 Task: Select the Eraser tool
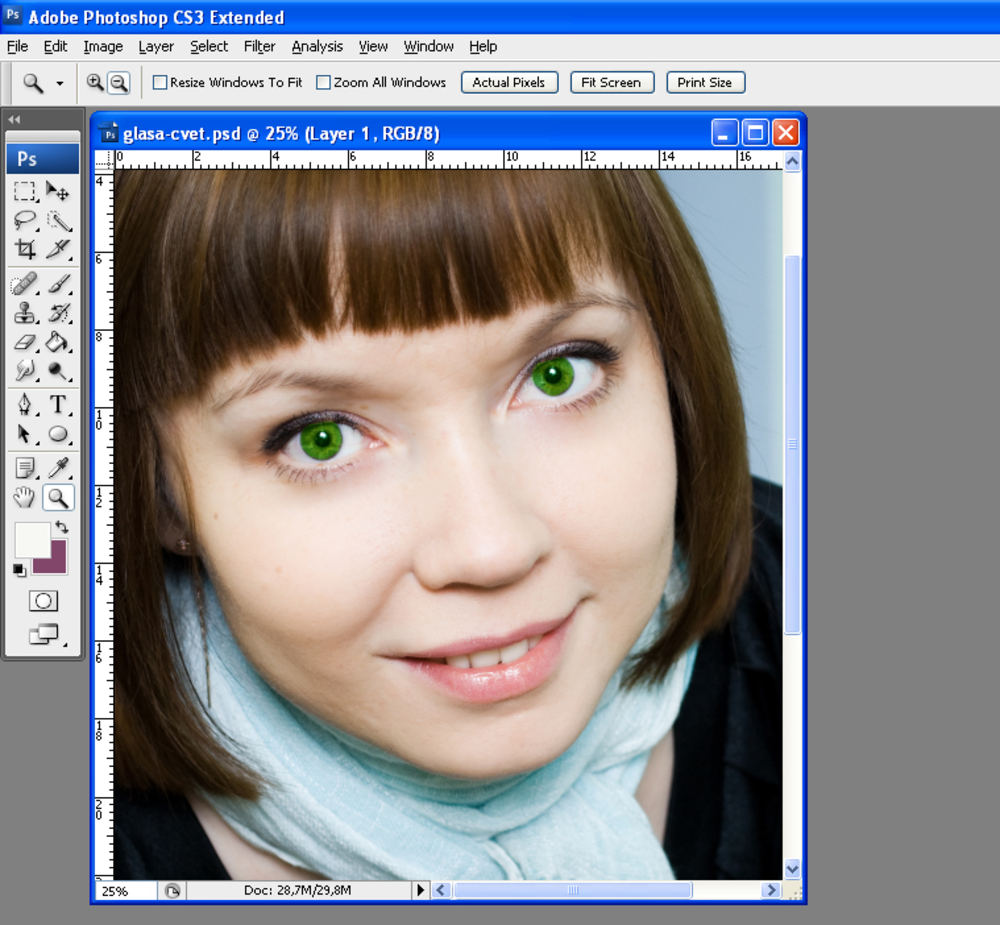(x=25, y=343)
